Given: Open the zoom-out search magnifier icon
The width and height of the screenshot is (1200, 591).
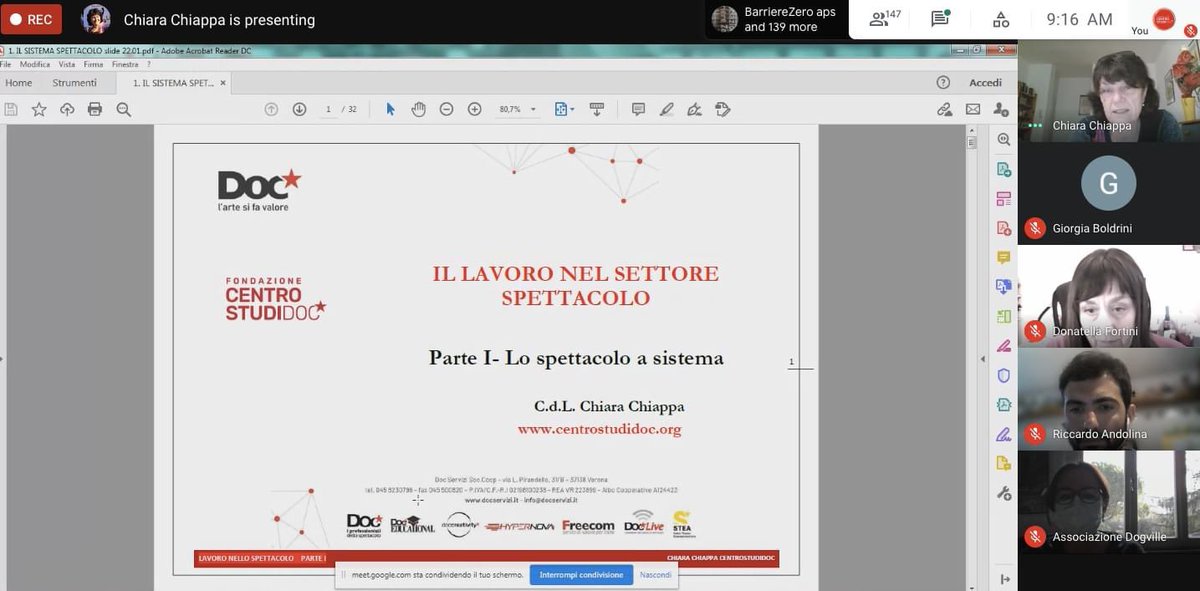Looking at the screenshot, I should (123, 109).
